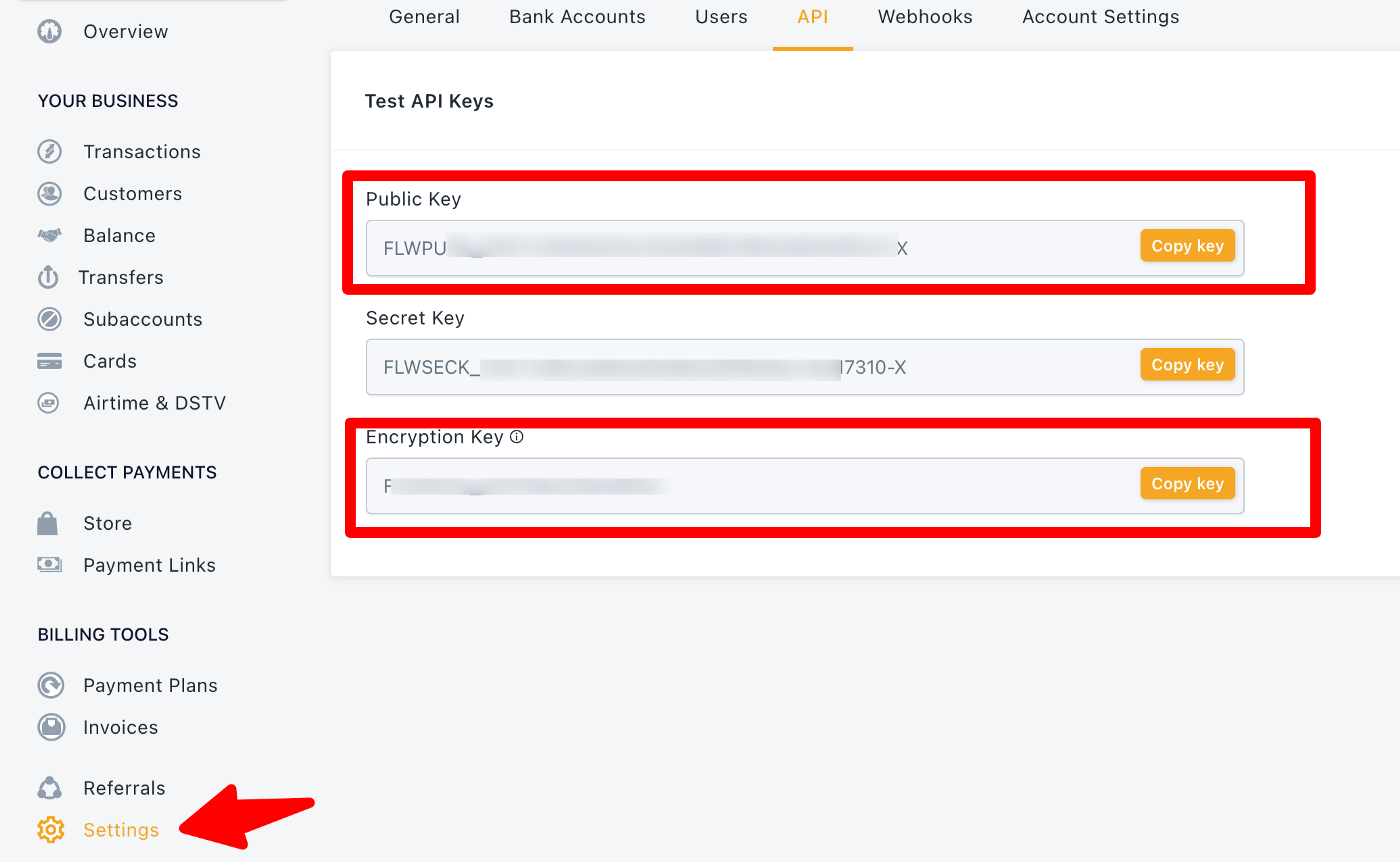Image resolution: width=1400 pixels, height=862 pixels.
Task: Click the Transactions lightning icon
Action: pos(49,152)
